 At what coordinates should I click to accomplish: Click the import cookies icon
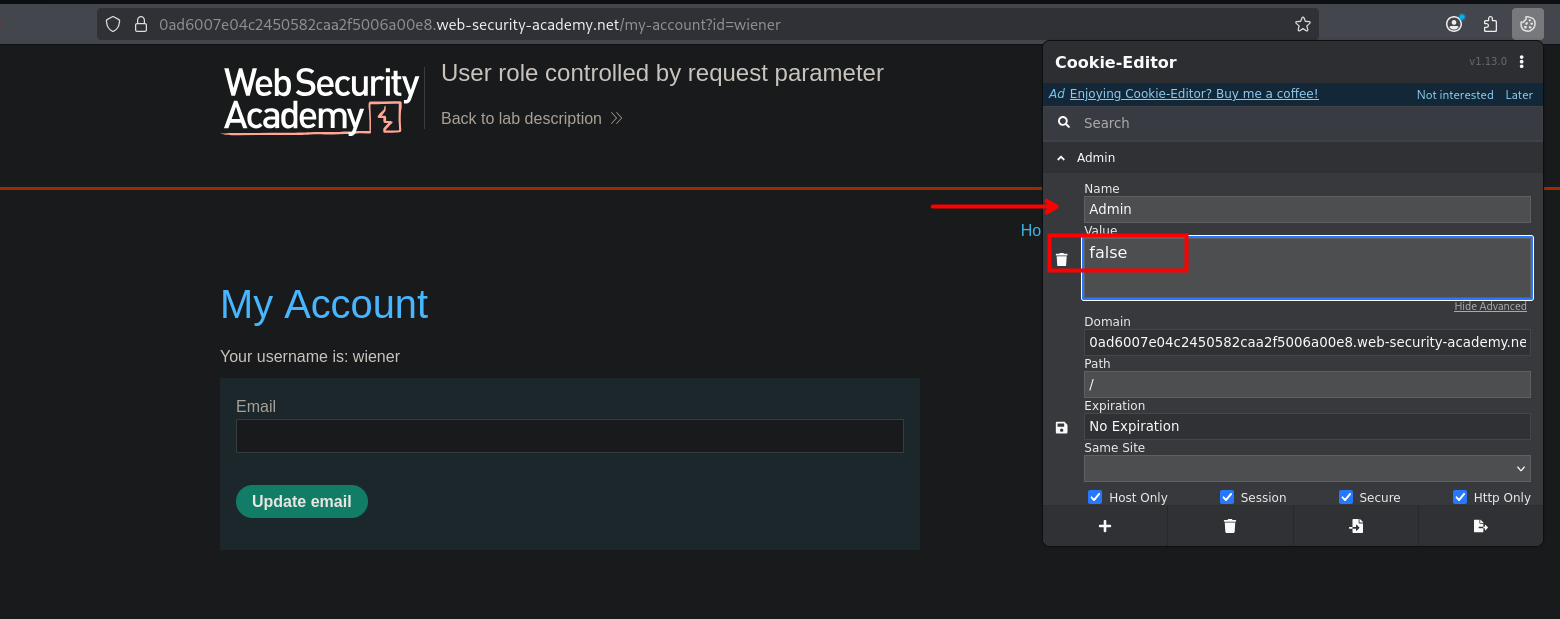(1355, 526)
